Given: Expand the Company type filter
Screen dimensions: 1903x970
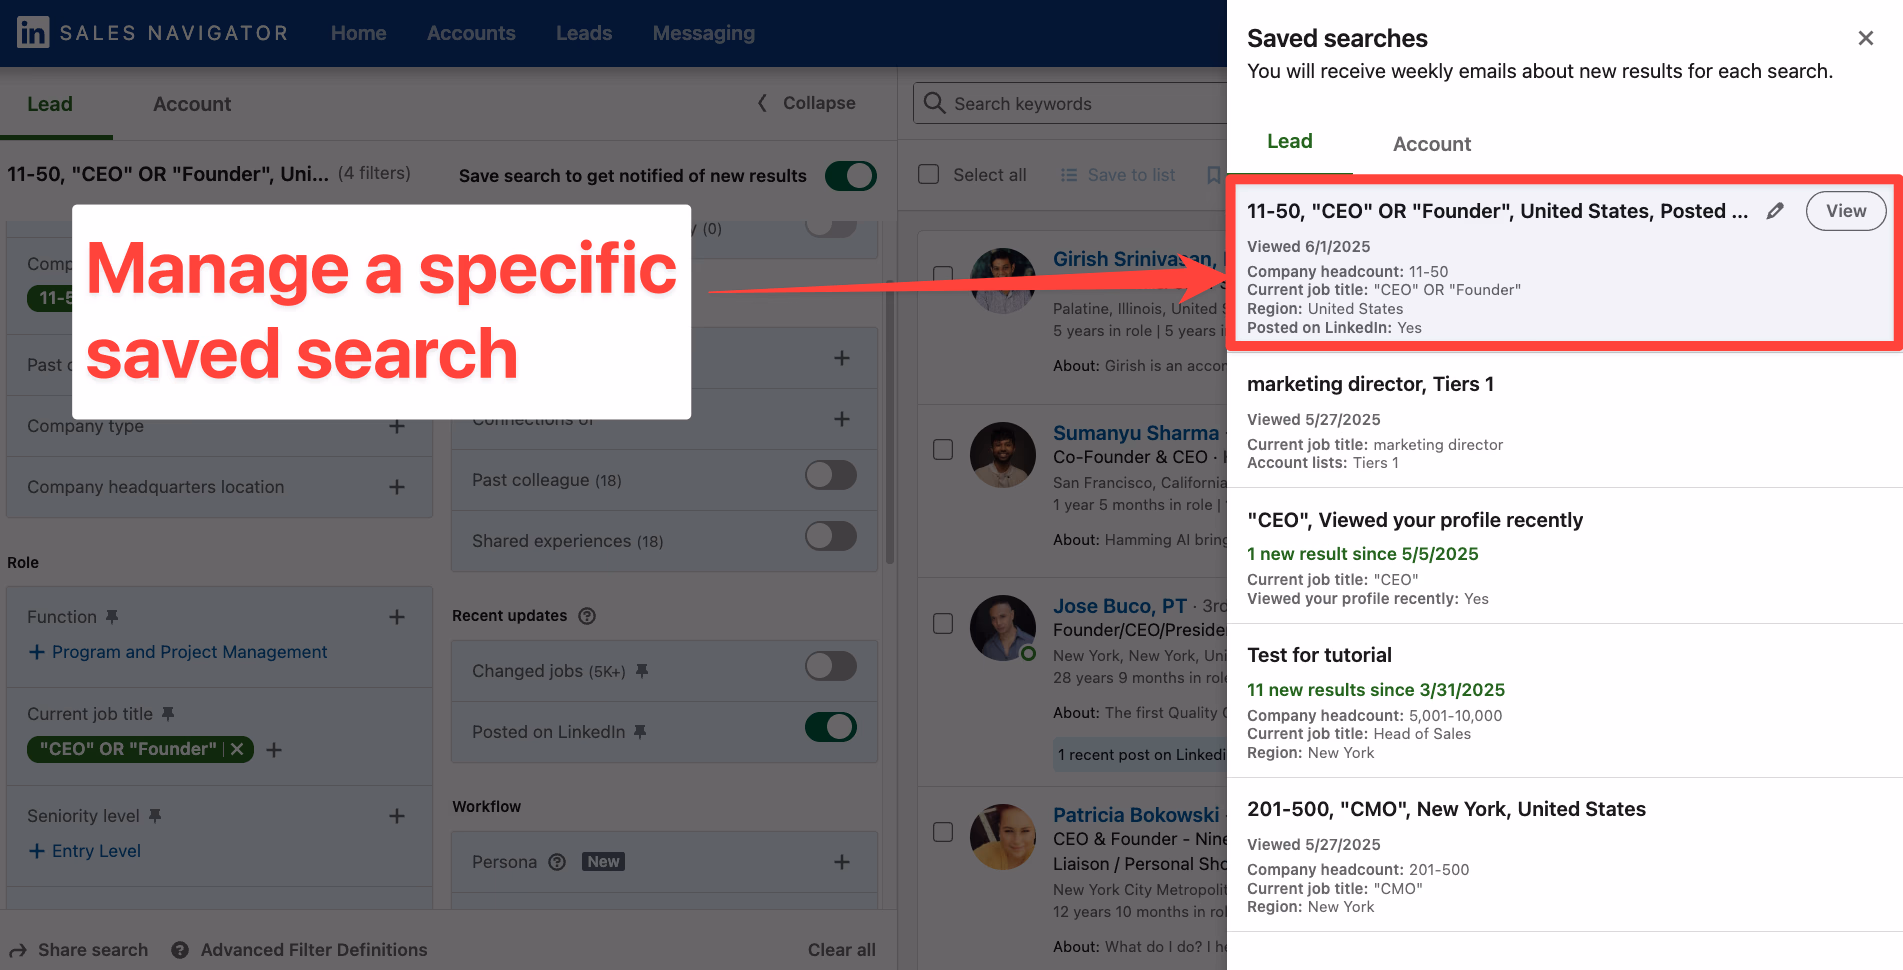Looking at the screenshot, I should click(397, 427).
